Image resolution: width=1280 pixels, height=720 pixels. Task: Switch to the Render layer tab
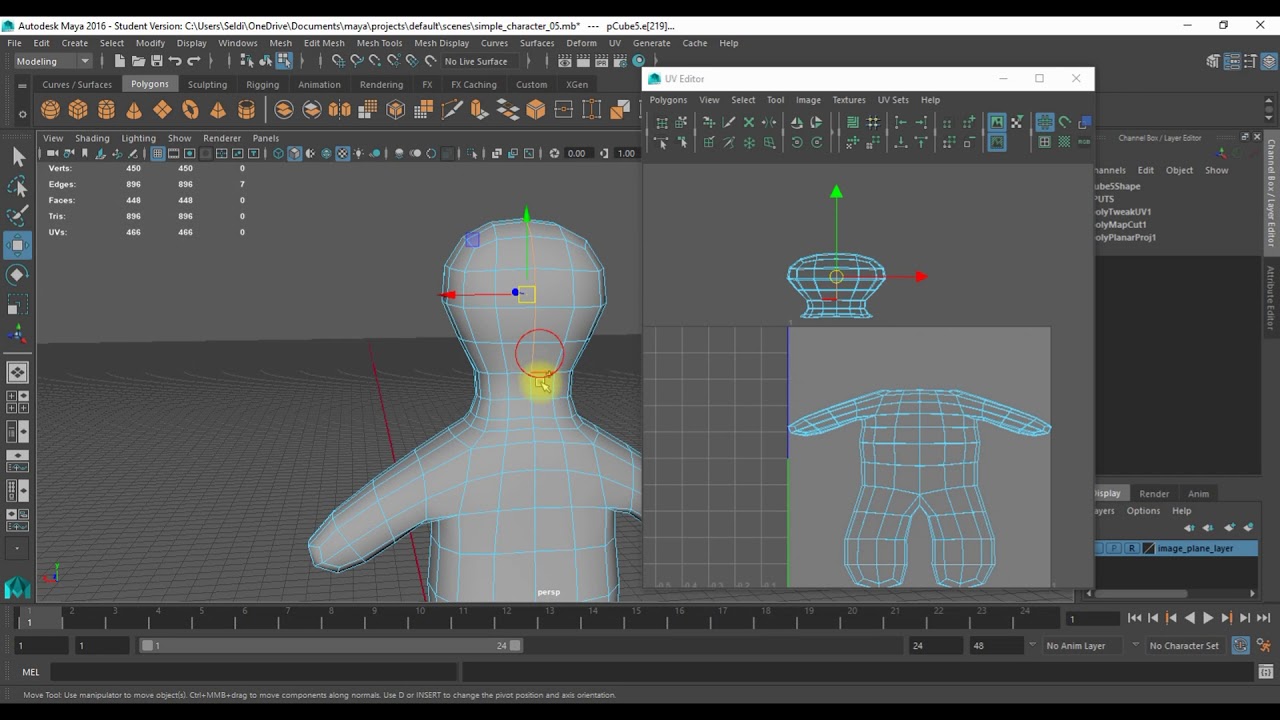pyautogui.click(x=1153, y=493)
